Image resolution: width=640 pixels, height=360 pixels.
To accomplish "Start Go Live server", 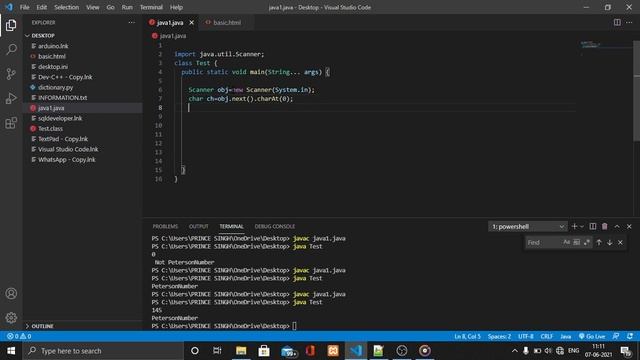I will click(592, 337).
